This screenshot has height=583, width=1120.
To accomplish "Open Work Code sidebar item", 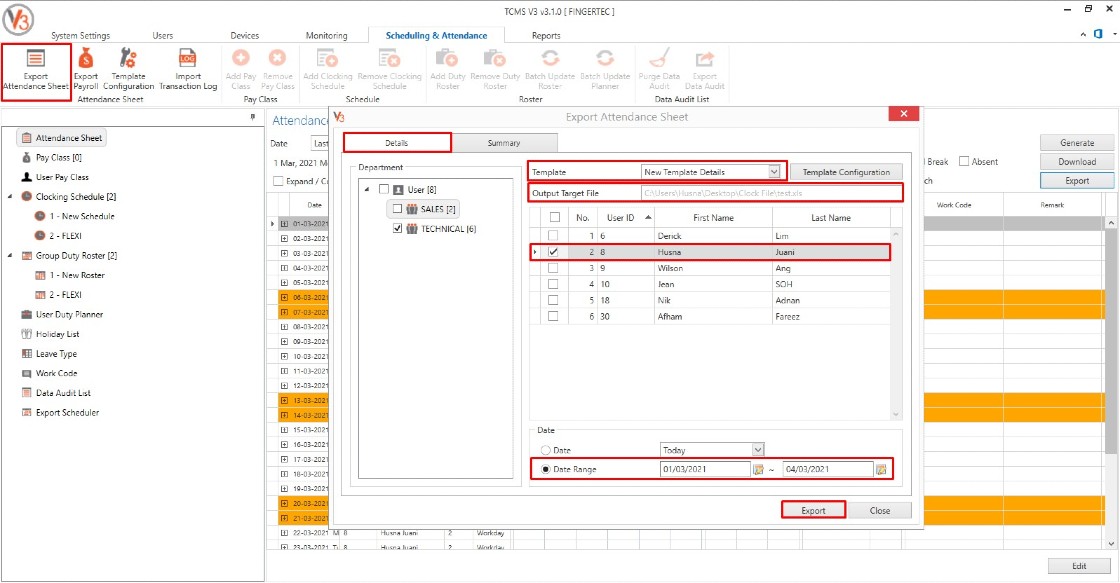I will (x=49, y=373).
